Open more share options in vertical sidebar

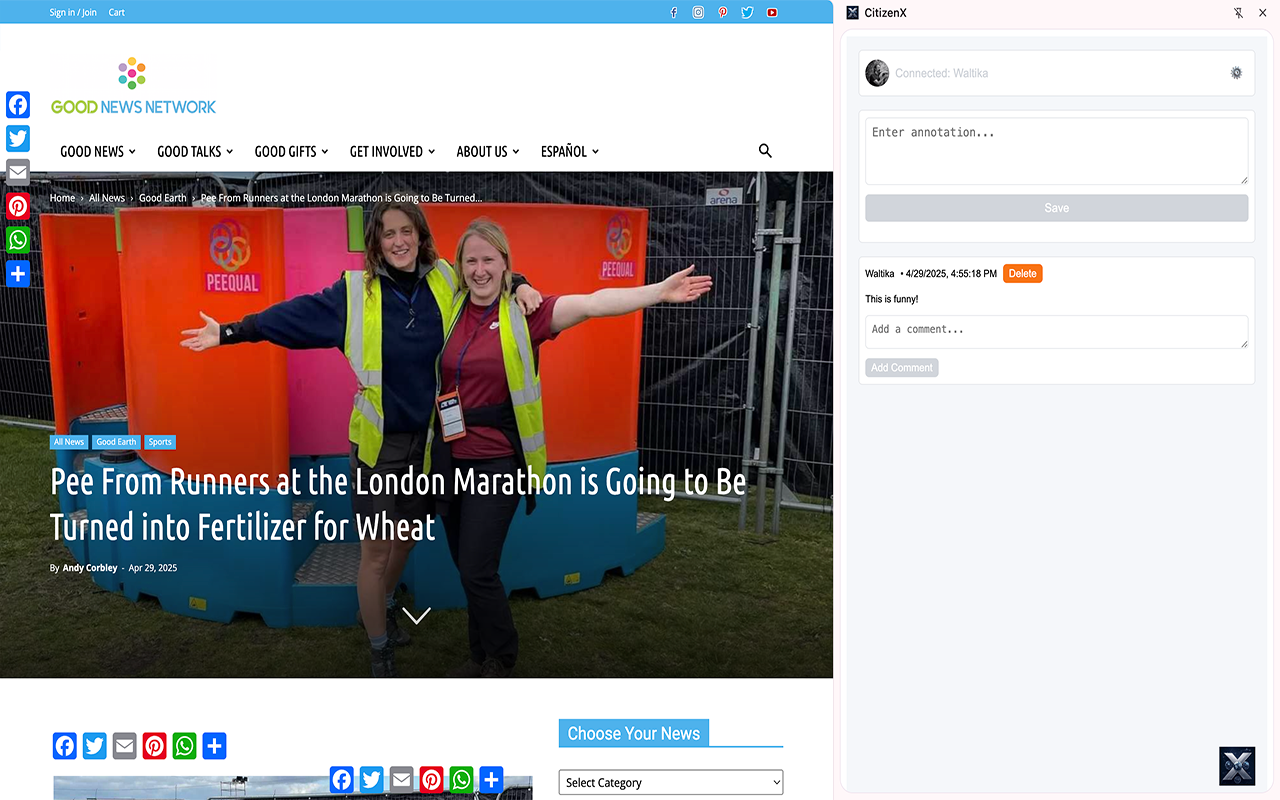coord(18,274)
